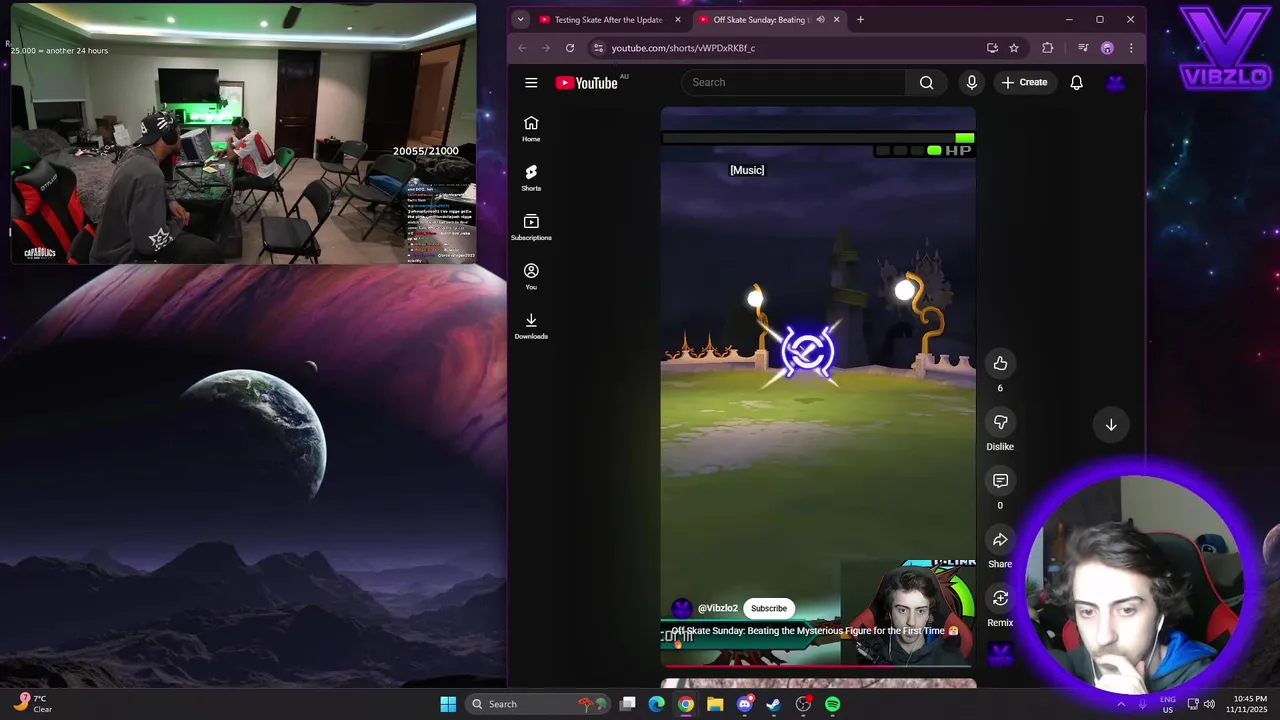Click the YouTube search magnifier button
Viewport: 1280px width, 720px height.
[x=926, y=83]
